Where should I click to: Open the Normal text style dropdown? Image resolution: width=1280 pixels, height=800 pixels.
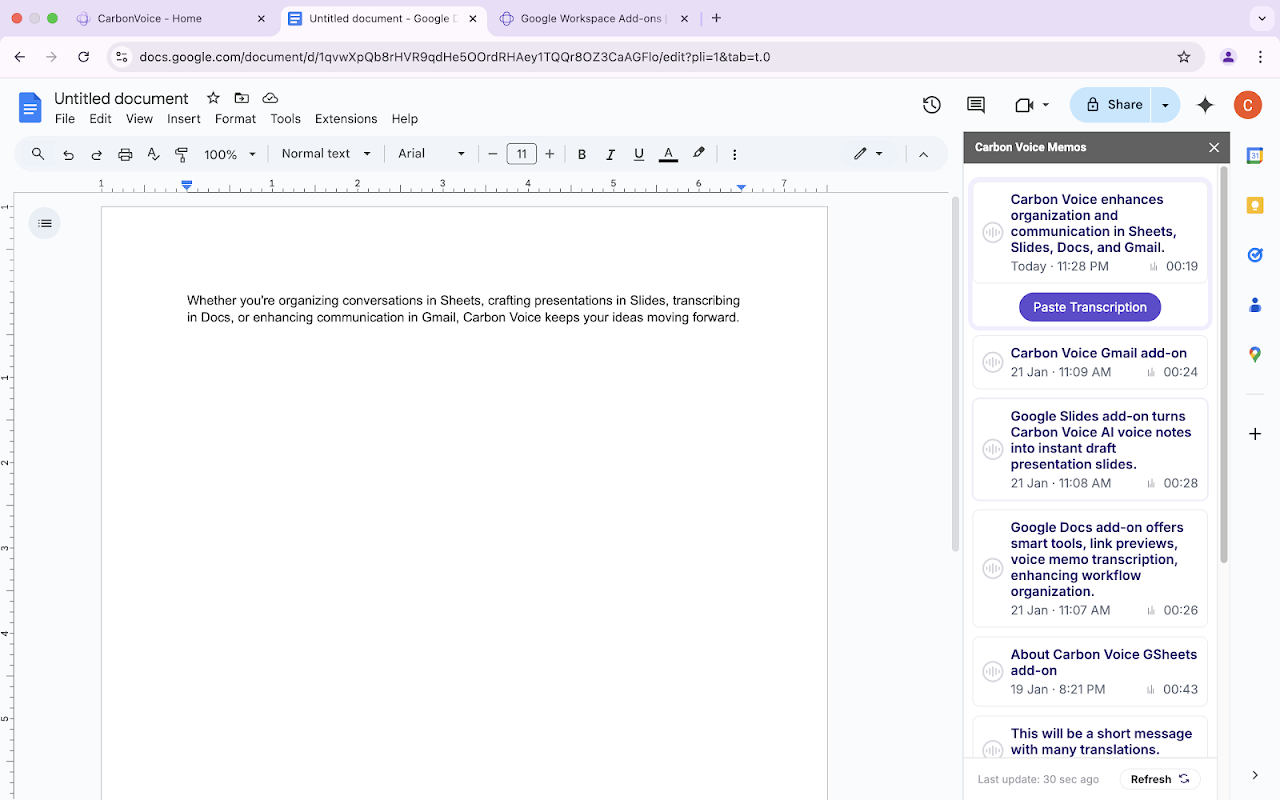click(326, 154)
